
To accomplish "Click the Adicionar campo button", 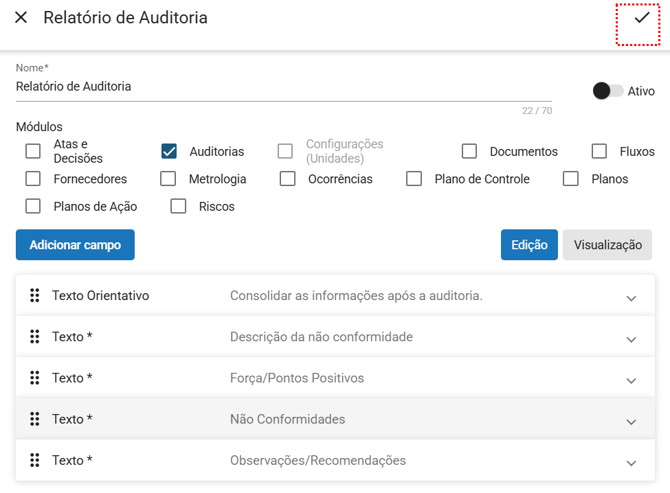I will 75,245.
